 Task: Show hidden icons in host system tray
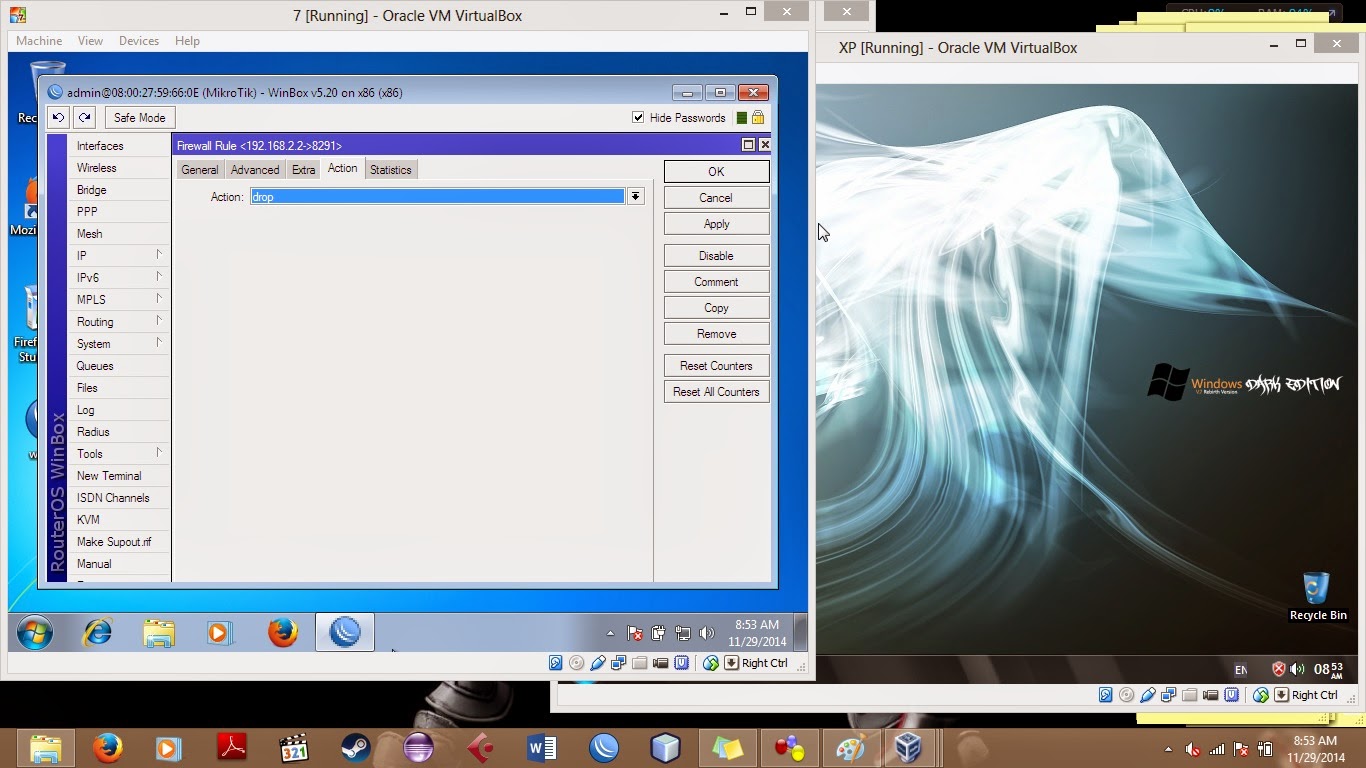[x=1168, y=749]
